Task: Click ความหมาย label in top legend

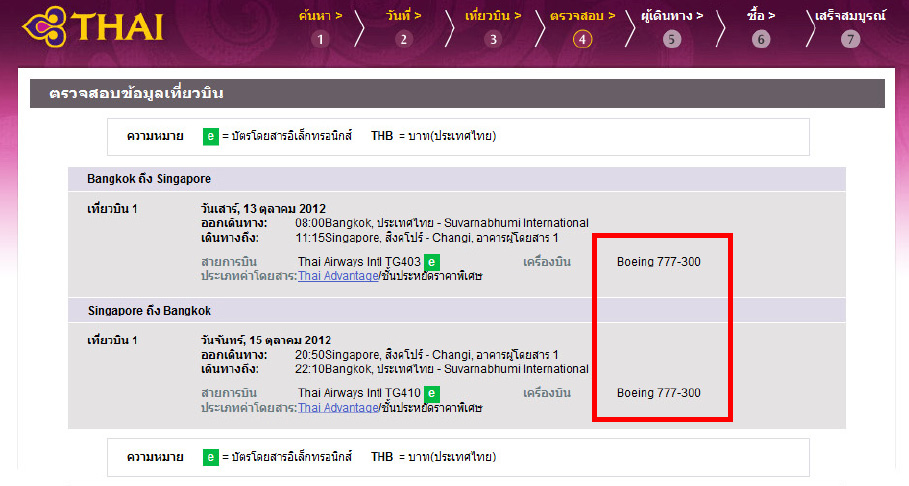Action: coord(155,136)
